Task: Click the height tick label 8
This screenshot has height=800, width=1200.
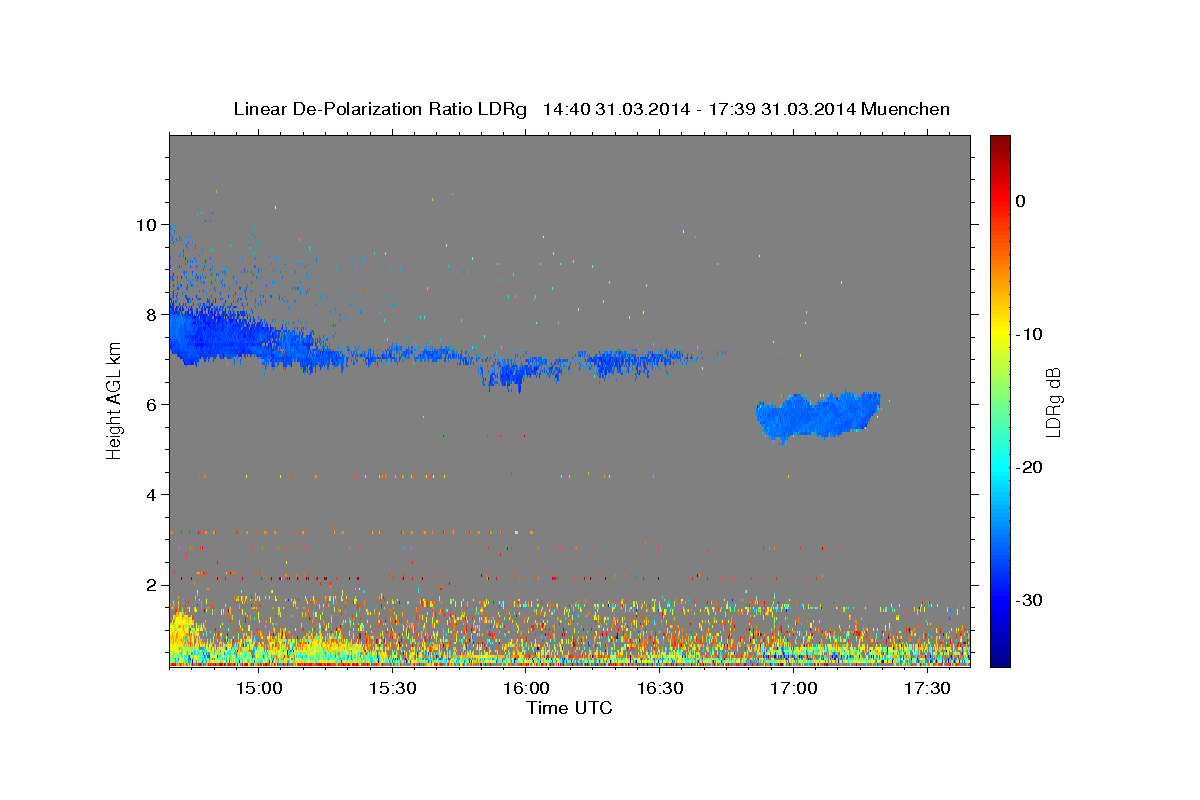Action: point(152,314)
